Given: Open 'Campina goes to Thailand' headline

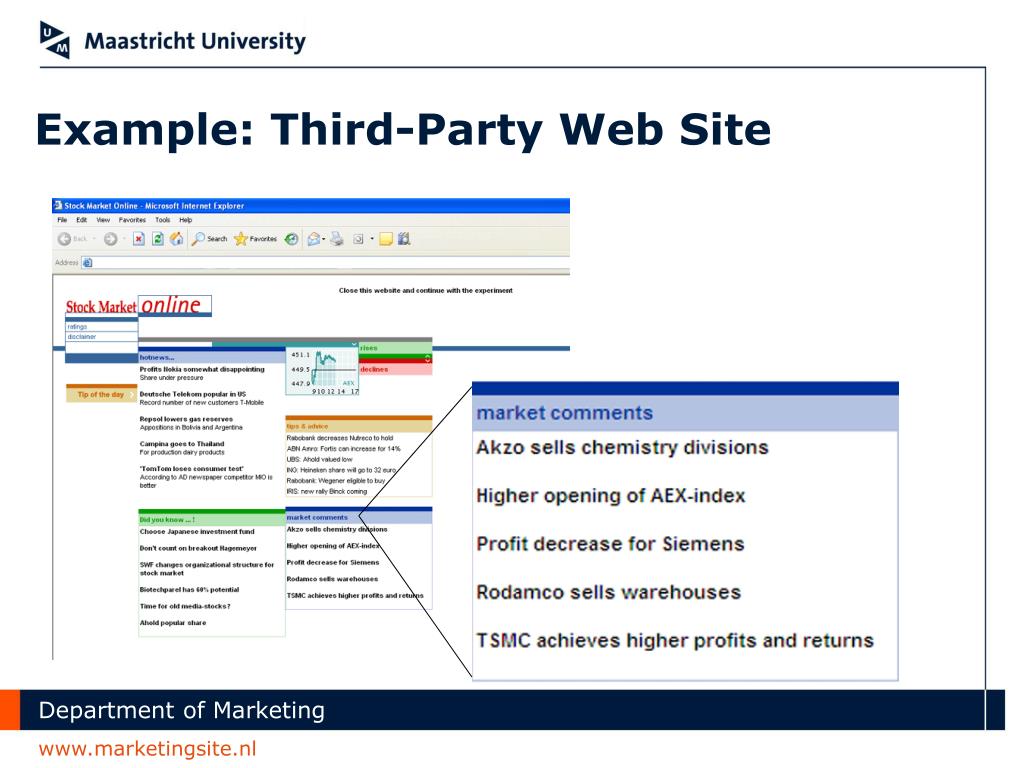Looking at the screenshot, I should (182, 444).
